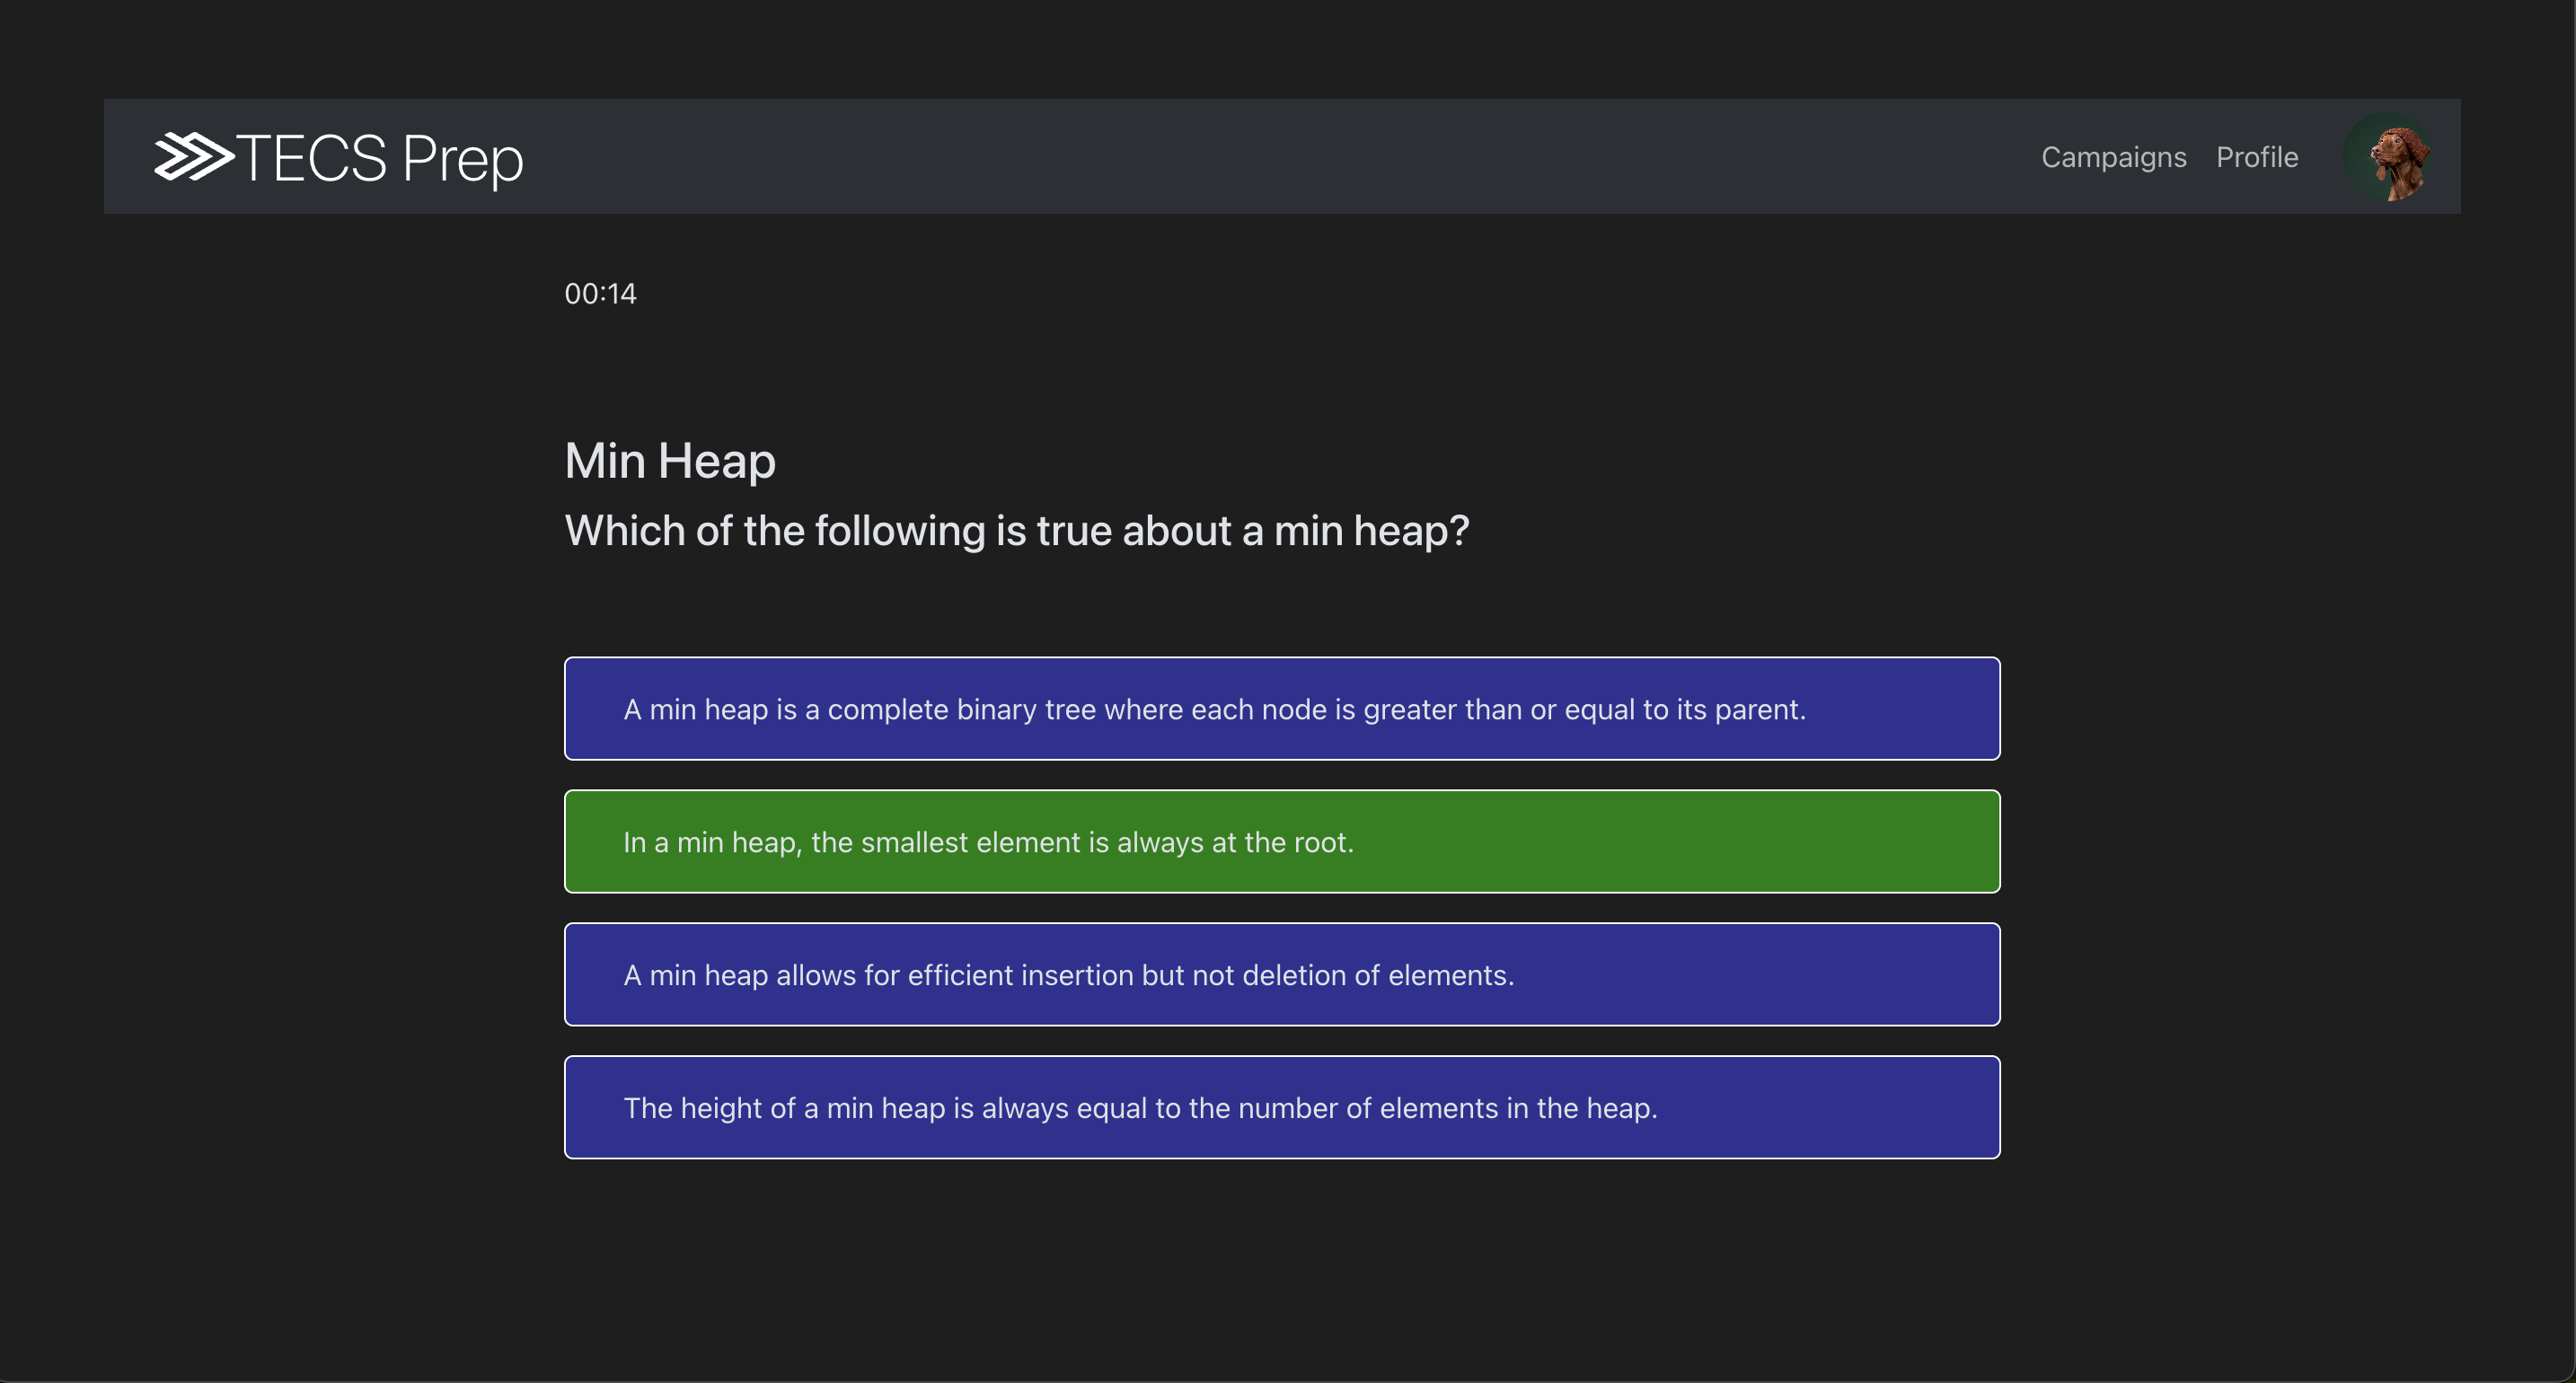Click the 00:14 countdown timer
2576x1383 pixels.
(600, 294)
